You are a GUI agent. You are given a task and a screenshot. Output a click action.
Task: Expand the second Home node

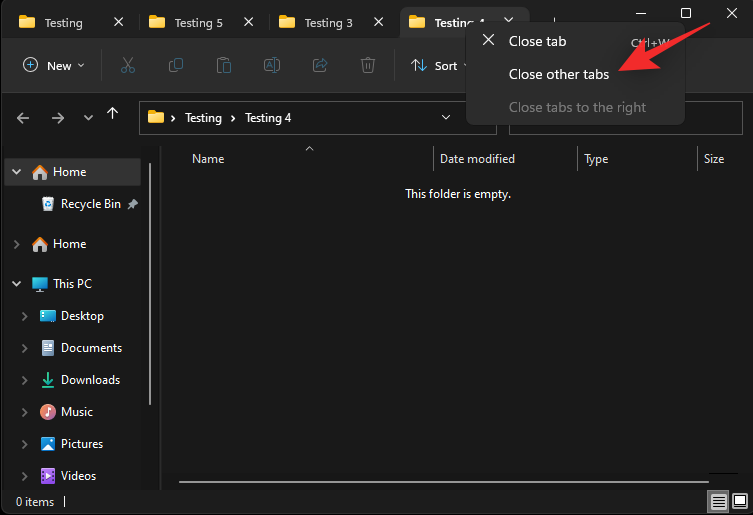click(x=16, y=244)
